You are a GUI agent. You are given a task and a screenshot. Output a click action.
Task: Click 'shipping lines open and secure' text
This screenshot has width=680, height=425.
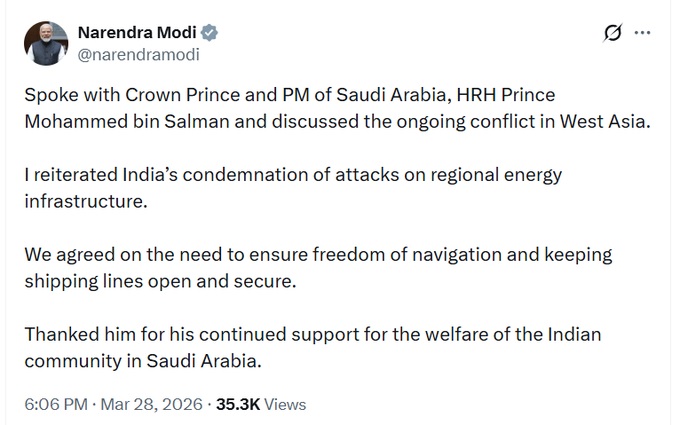160,280
